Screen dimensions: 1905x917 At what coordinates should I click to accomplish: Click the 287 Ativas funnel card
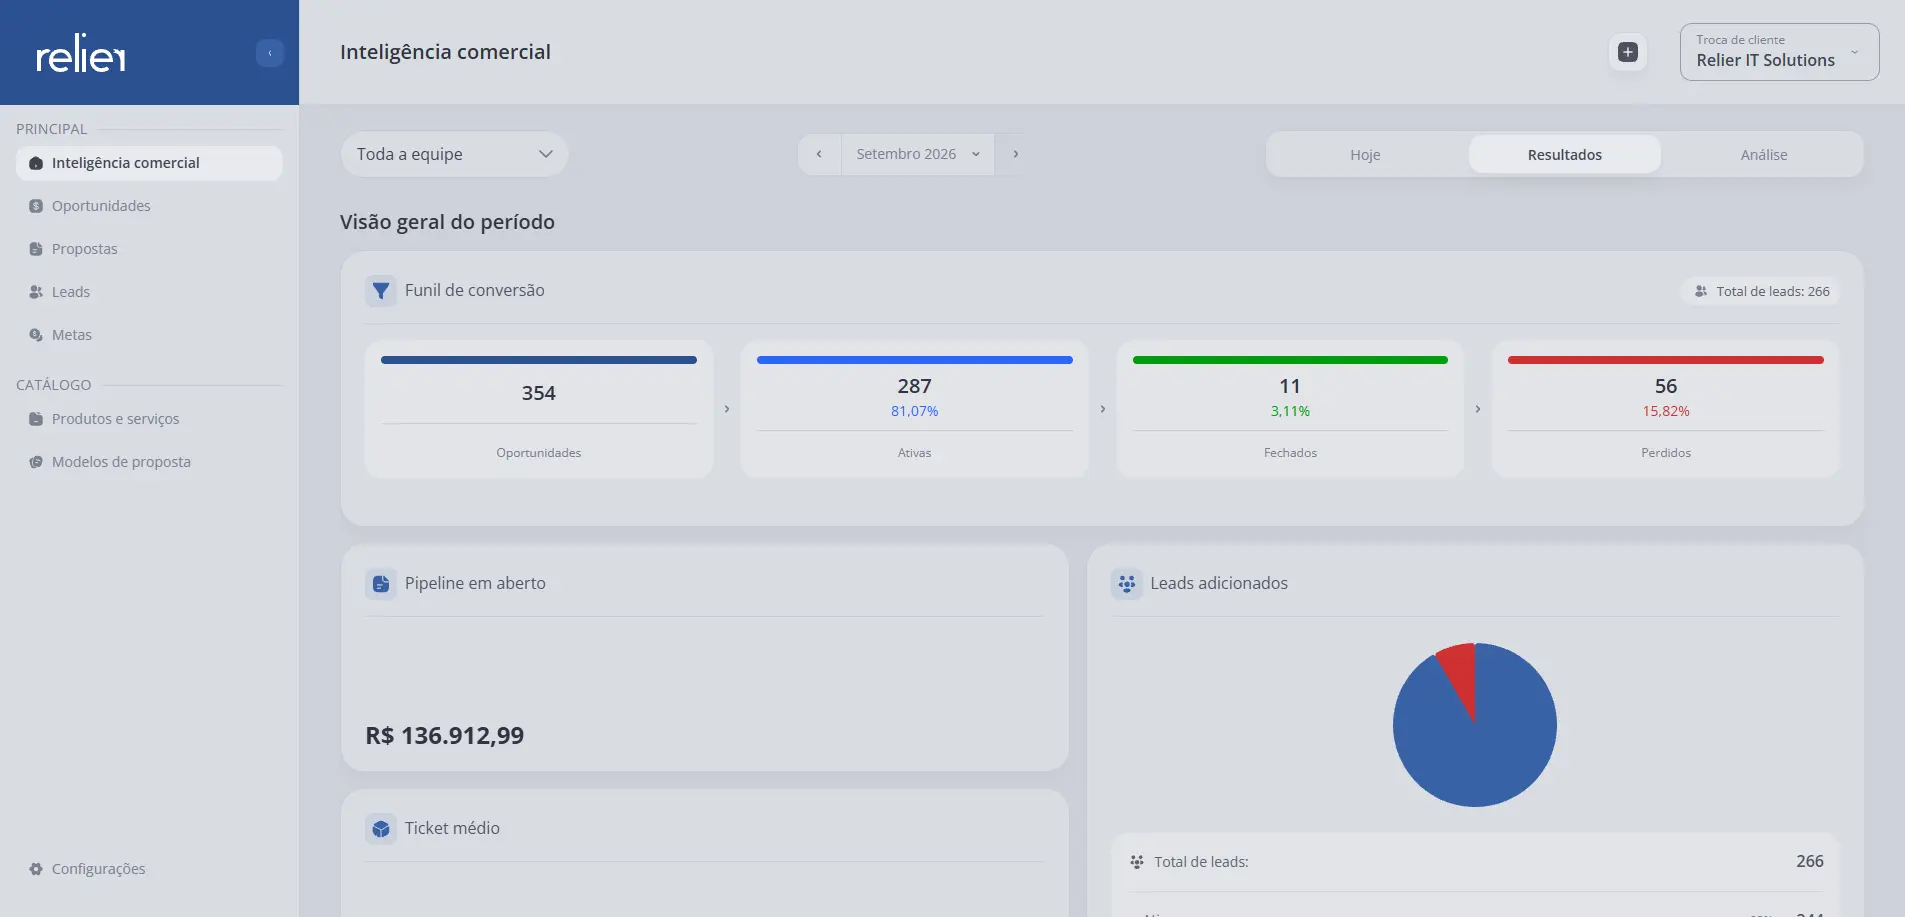tap(914, 409)
